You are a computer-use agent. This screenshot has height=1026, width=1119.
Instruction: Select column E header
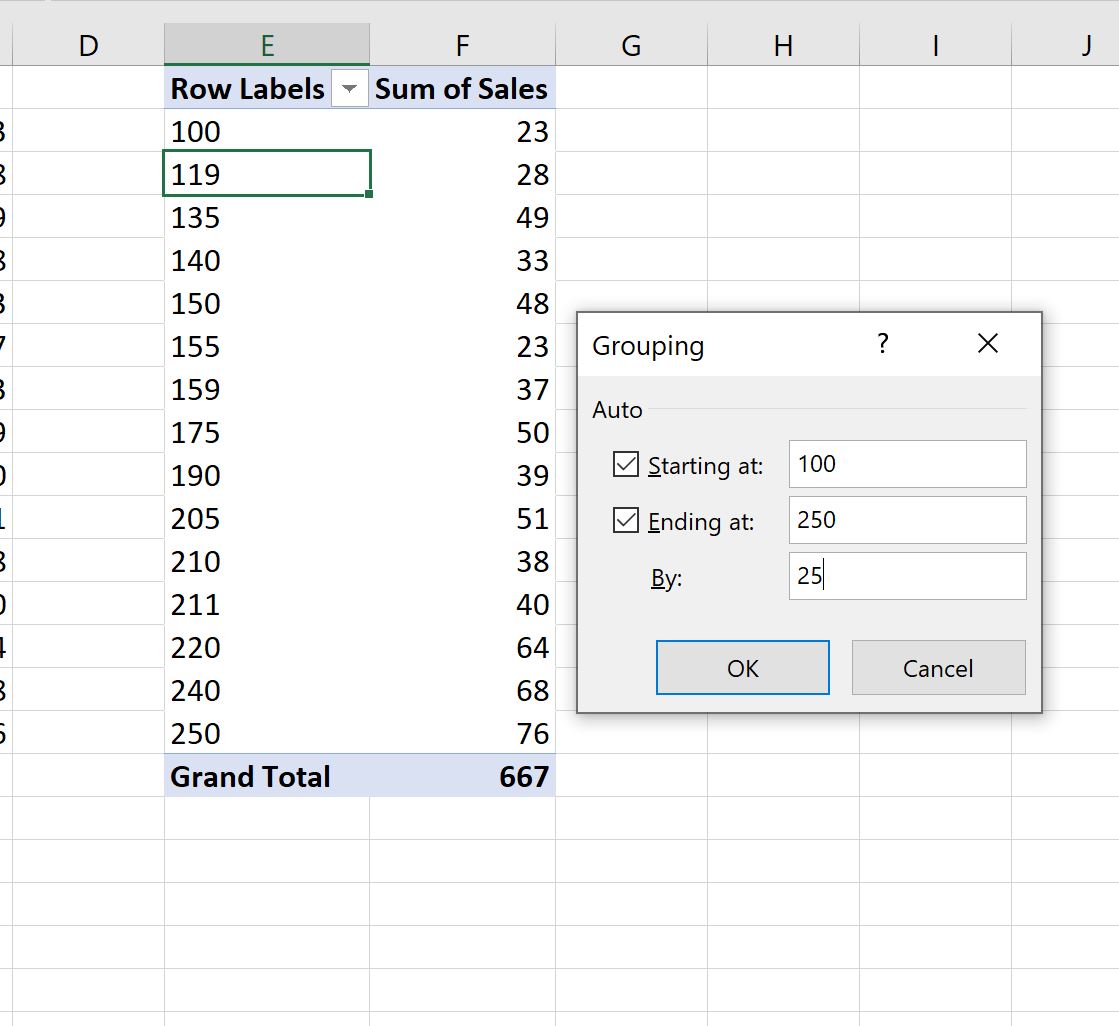pos(267,46)
